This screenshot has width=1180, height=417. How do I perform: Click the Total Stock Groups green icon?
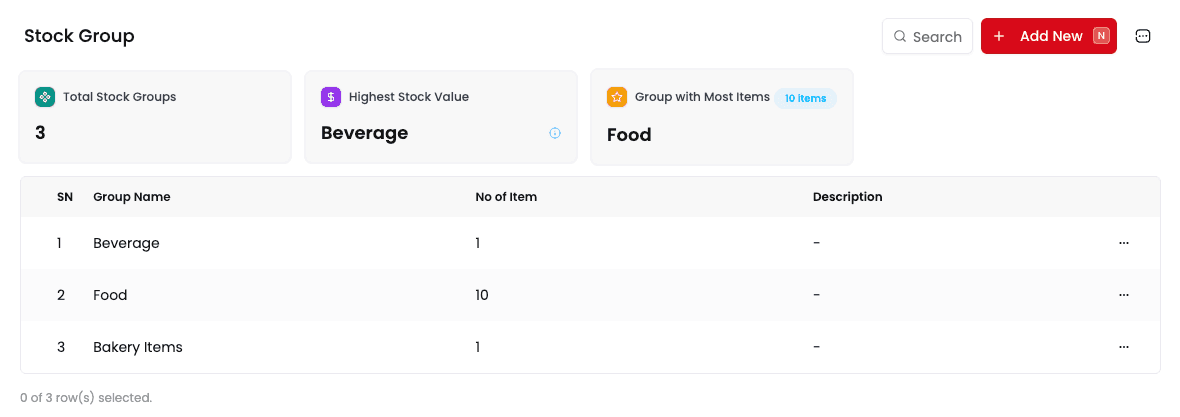tap(45, 97)
